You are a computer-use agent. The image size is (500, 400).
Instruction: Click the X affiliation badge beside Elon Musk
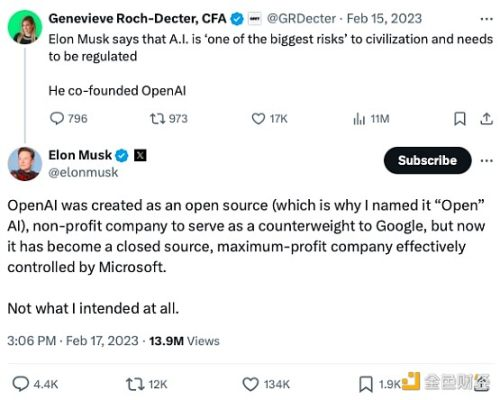pyautogui.click(x=140, y=155)
